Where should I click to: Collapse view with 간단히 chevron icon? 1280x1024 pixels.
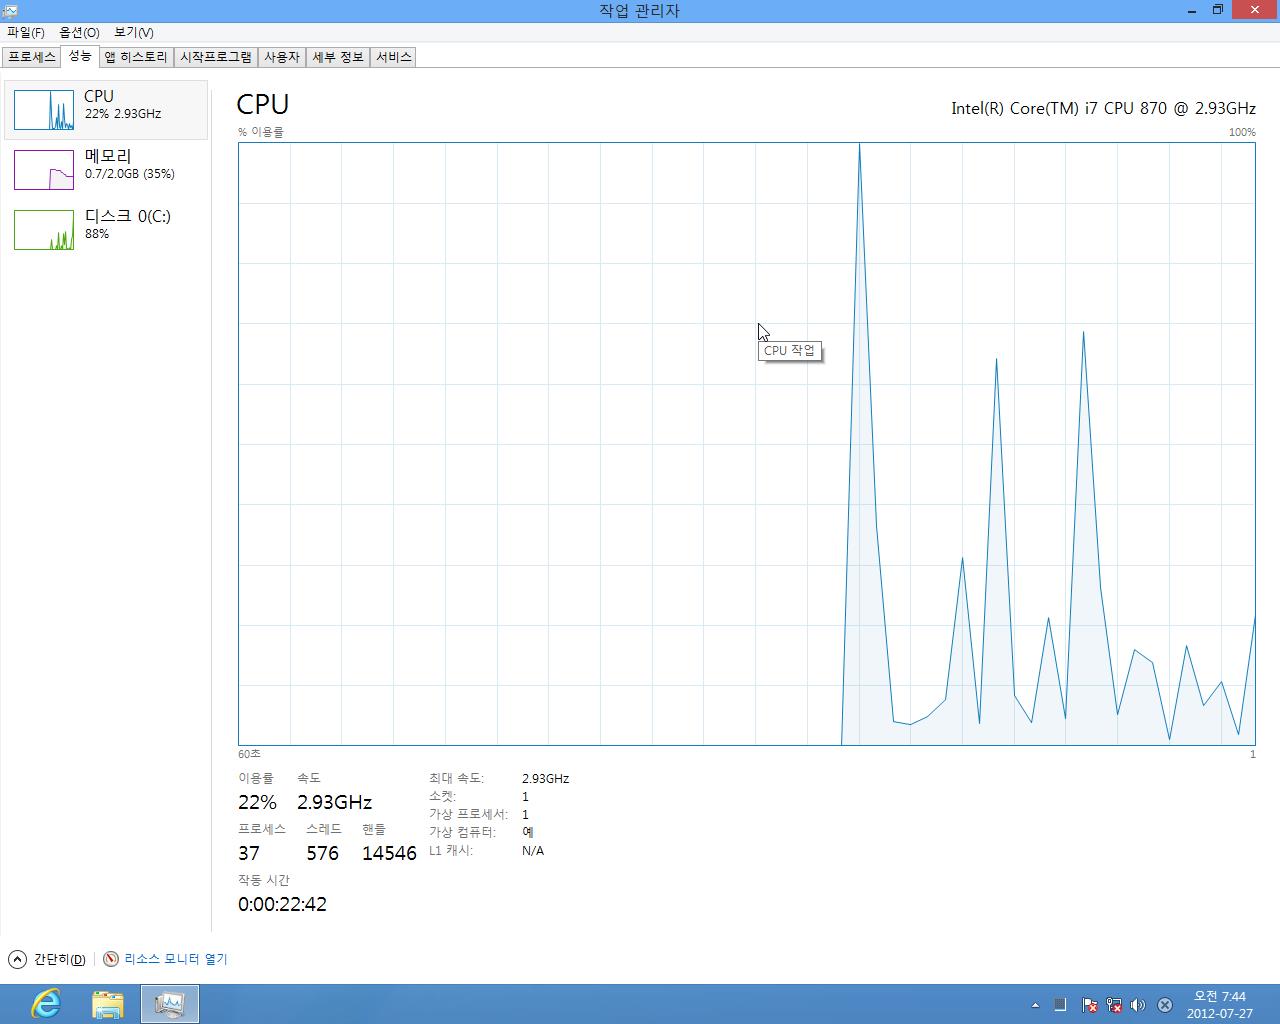(x=16, y=959)
